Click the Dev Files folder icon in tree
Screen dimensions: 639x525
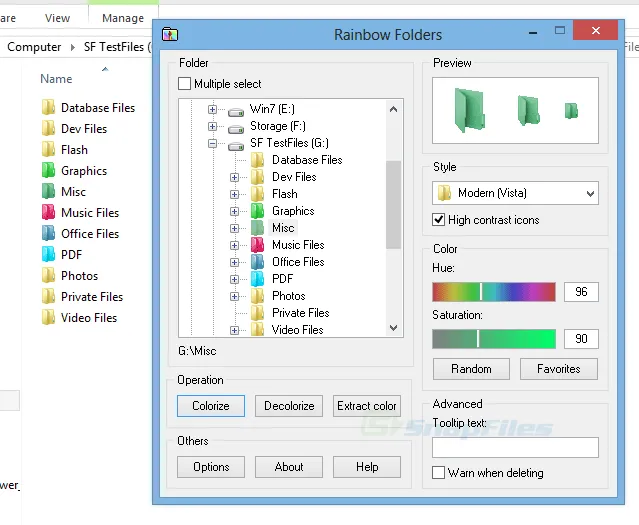(257, 177)
